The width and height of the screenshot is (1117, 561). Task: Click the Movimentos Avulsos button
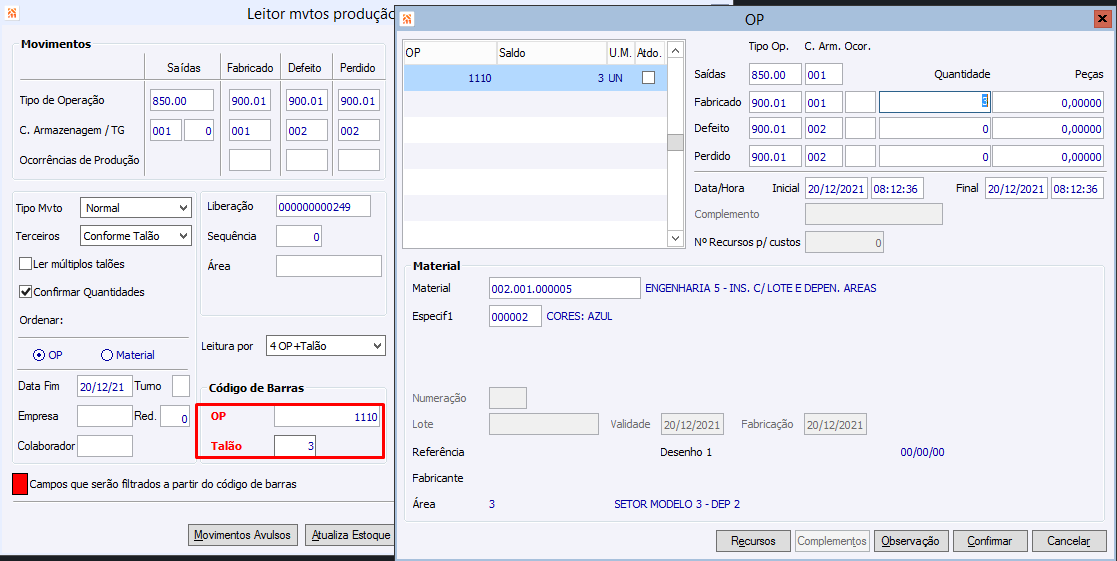[x=242, y=535]
